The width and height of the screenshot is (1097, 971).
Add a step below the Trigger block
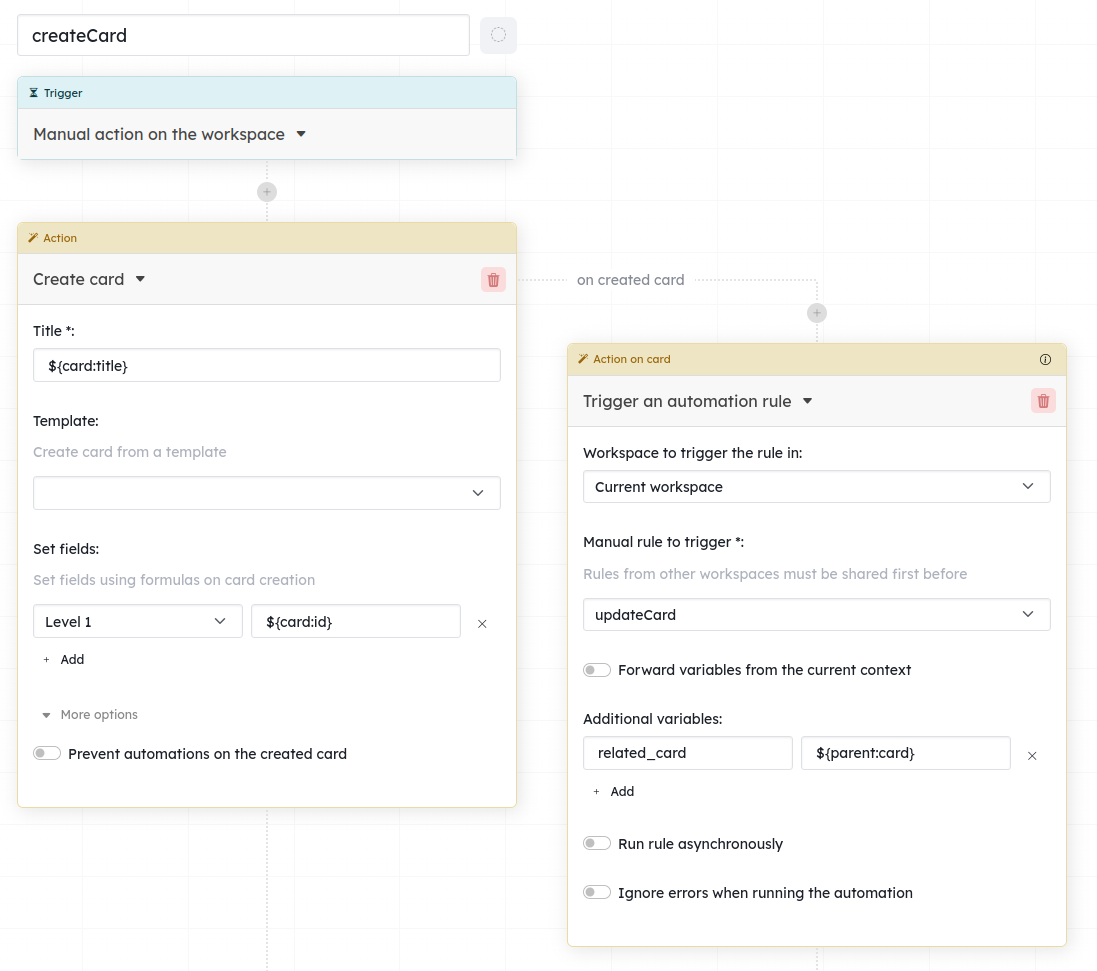tap(267, 192)
